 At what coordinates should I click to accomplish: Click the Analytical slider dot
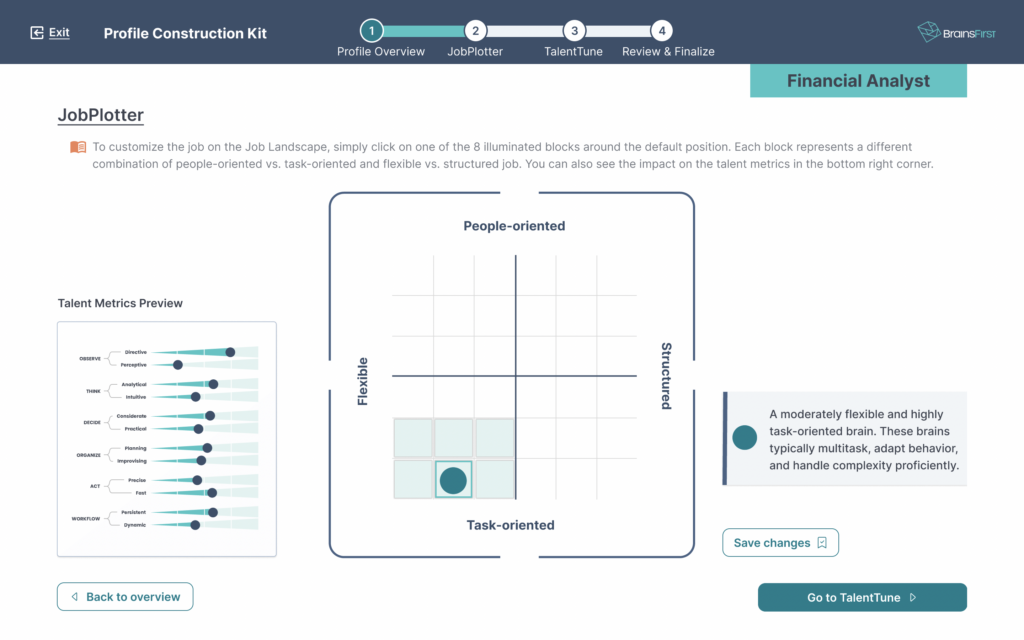(x=213, y=384)
